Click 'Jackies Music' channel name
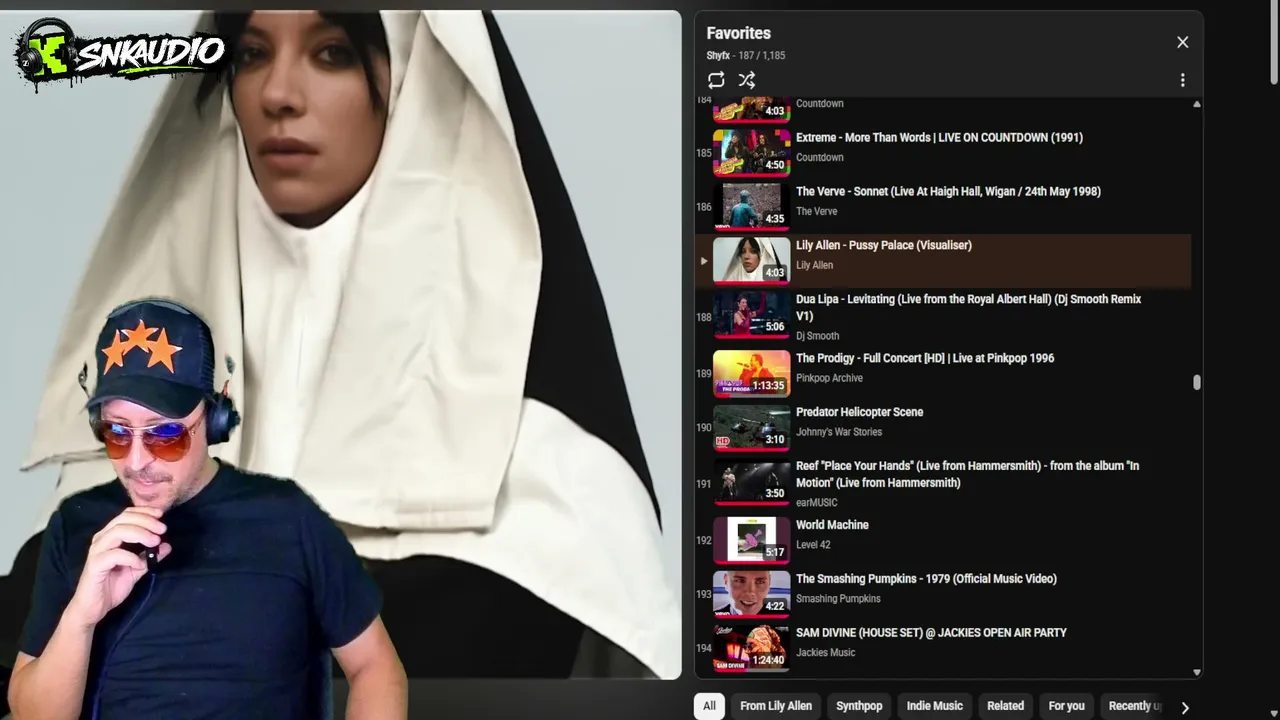Viewport: 1280px width, 720px height. [826, 653]
